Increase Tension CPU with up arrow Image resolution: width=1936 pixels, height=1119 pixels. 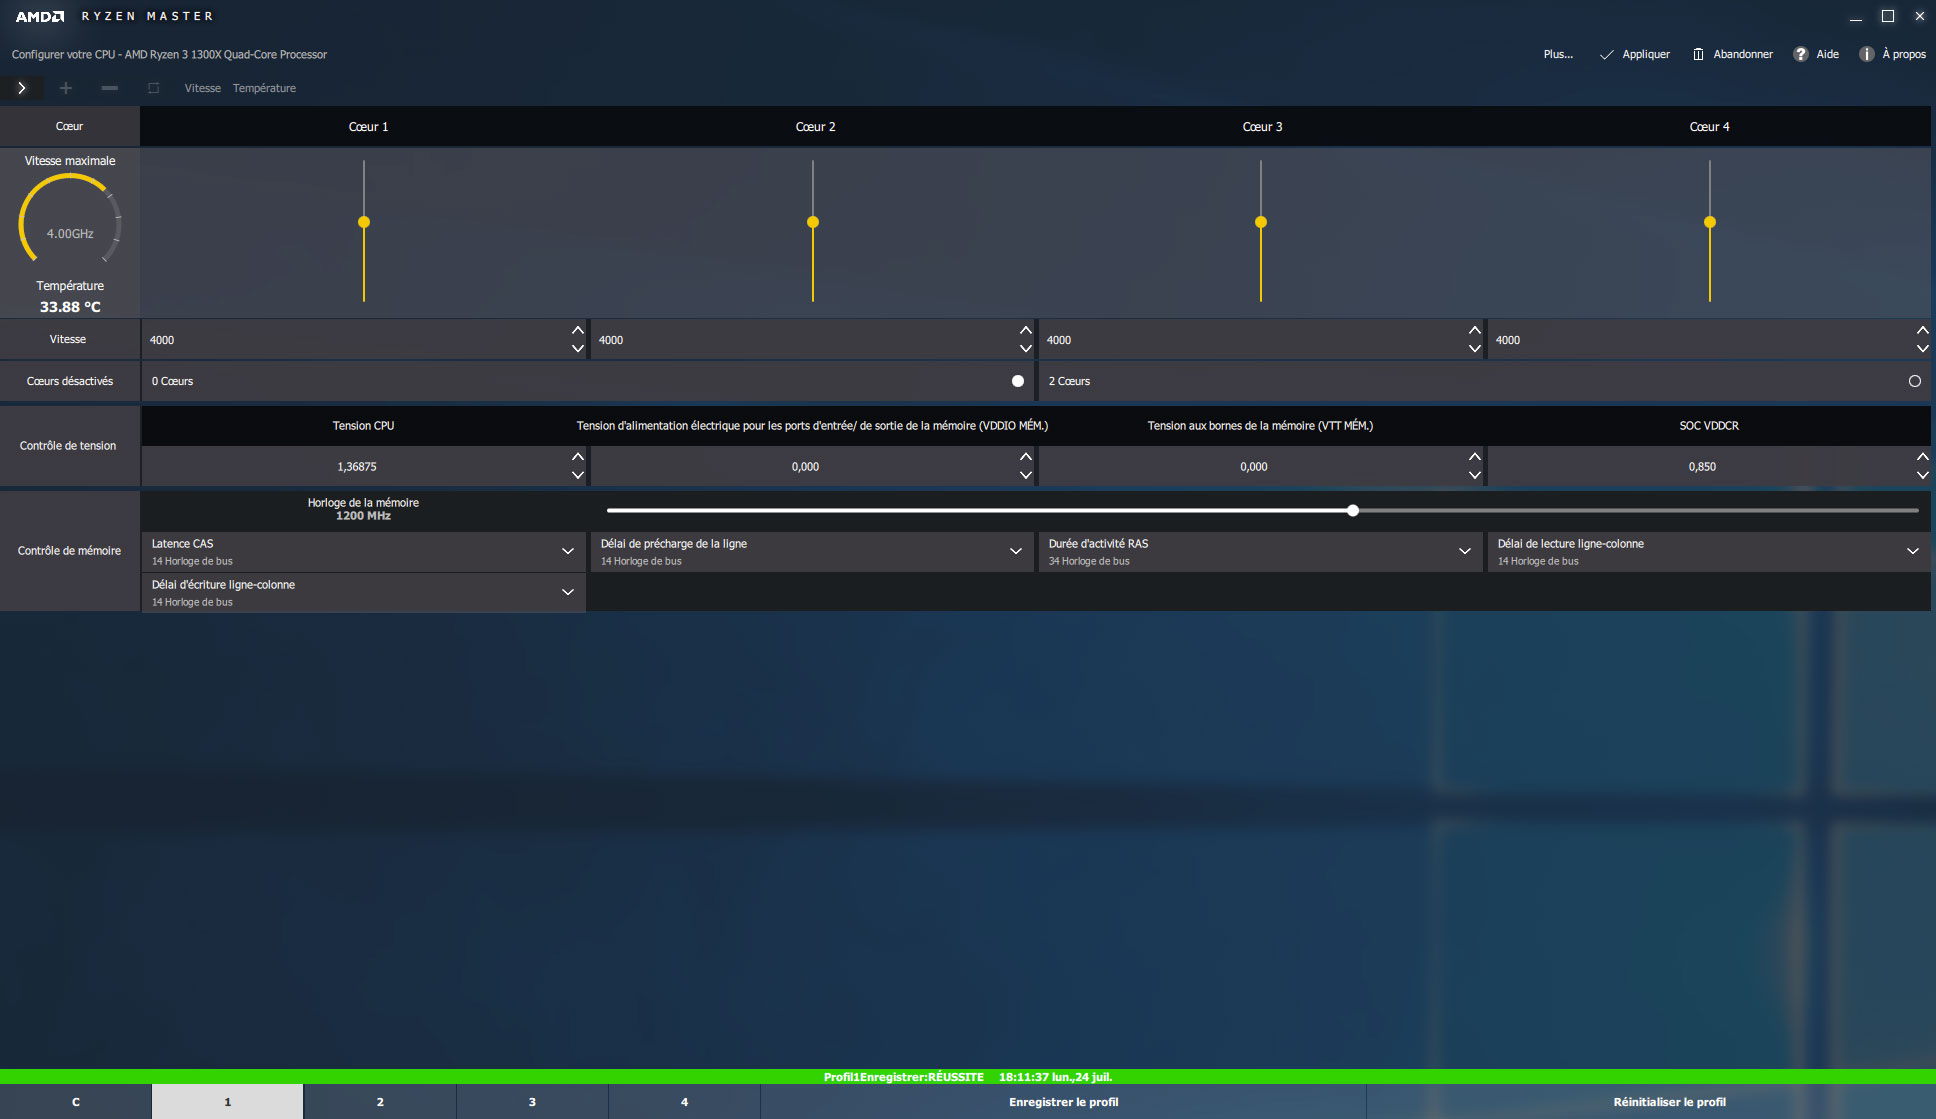click(x=577, y=457)
